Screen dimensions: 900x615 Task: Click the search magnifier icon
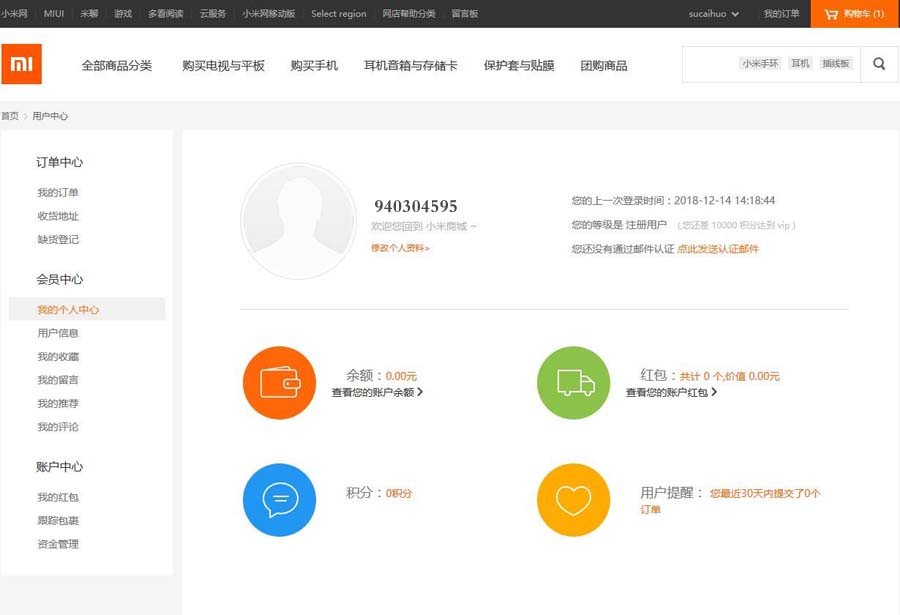click(879, 64)
